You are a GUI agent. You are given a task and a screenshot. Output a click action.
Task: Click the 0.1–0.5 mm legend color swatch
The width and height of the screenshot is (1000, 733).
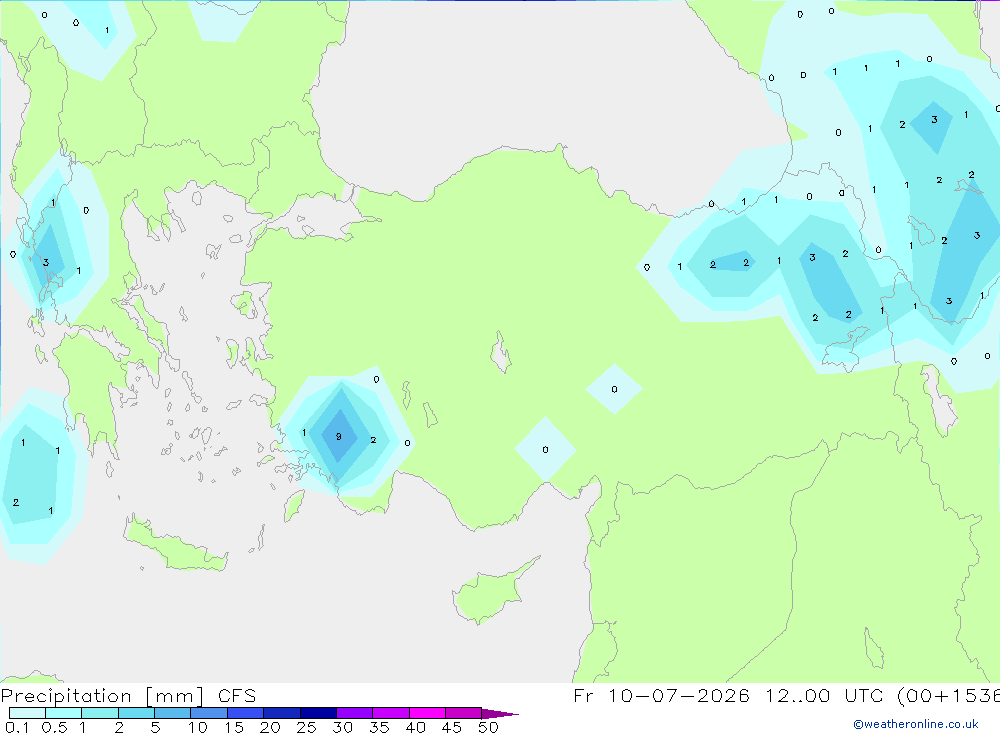coord(27,713)
